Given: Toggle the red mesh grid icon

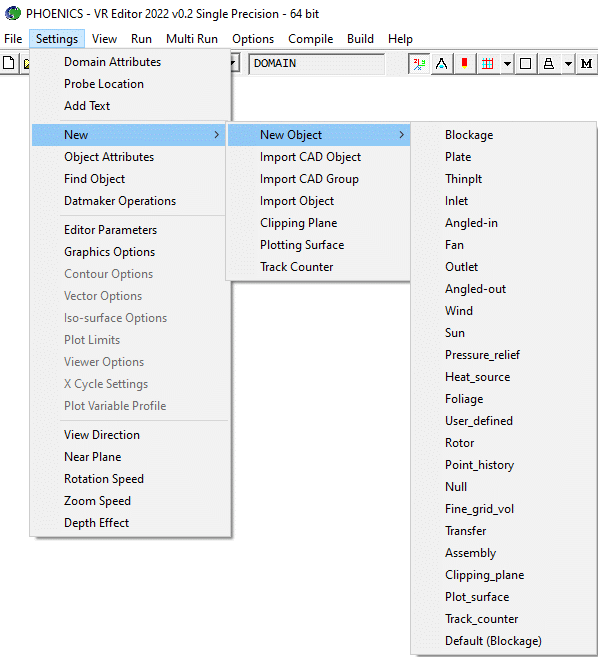Looking at the screenshot, I should pos(487,64).
